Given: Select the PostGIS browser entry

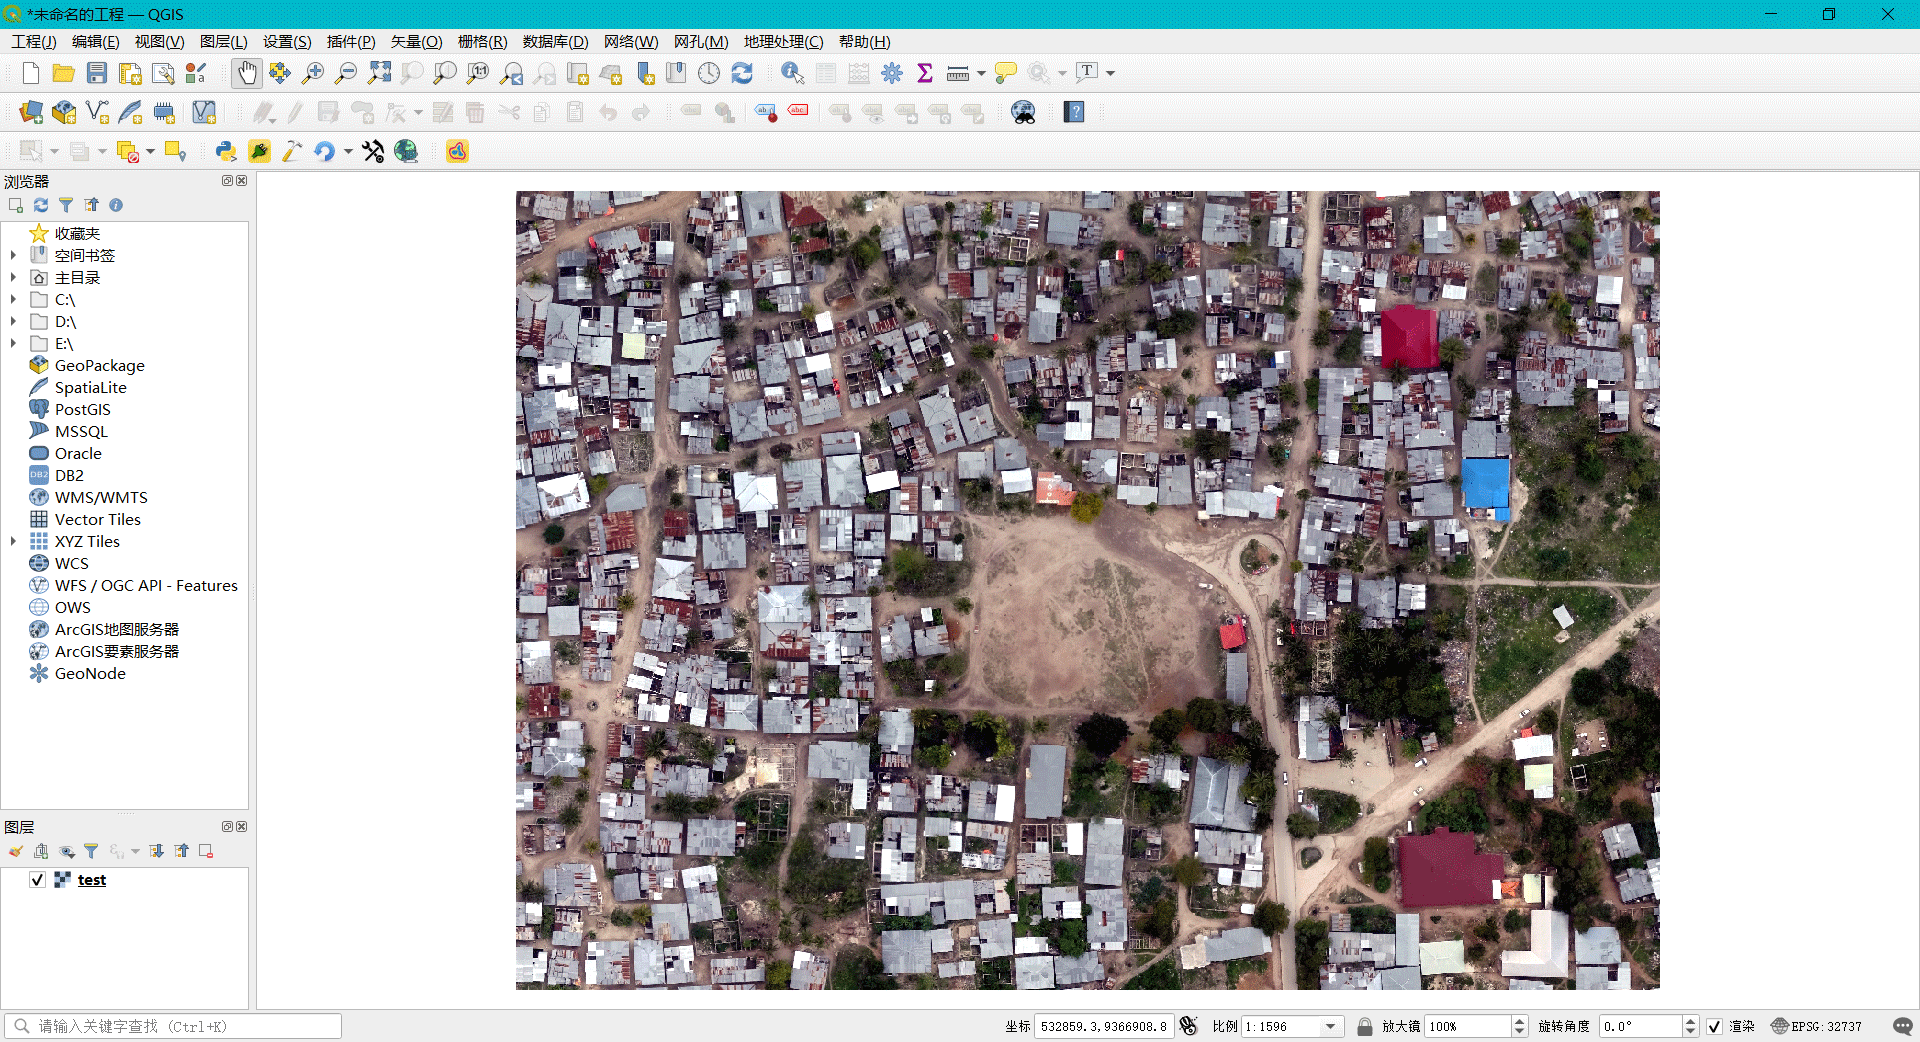Looking at the screenshot, I should coord(83,410).
